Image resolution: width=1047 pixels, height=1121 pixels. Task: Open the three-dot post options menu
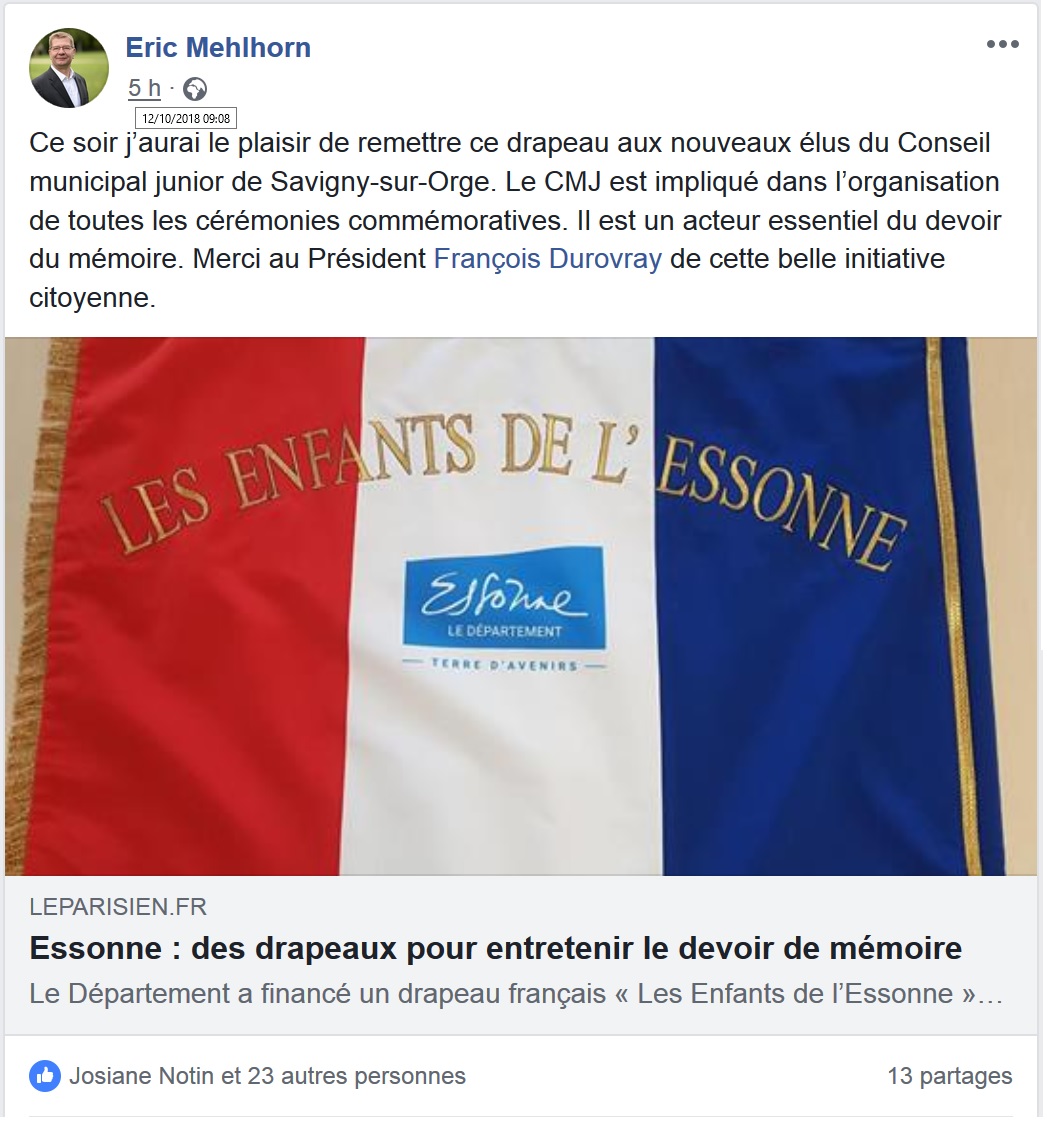[1002, 44]
